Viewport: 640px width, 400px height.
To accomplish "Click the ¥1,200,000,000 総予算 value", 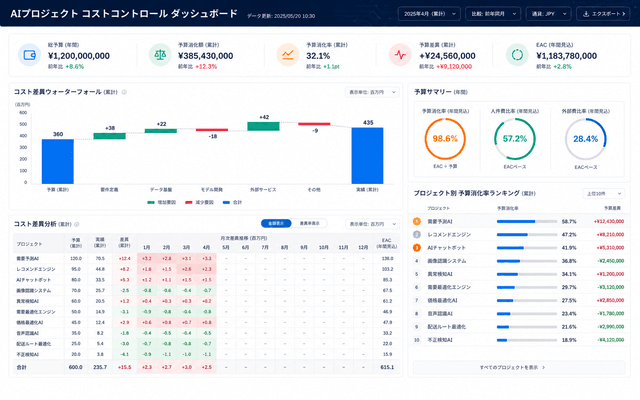I will 79,56.
